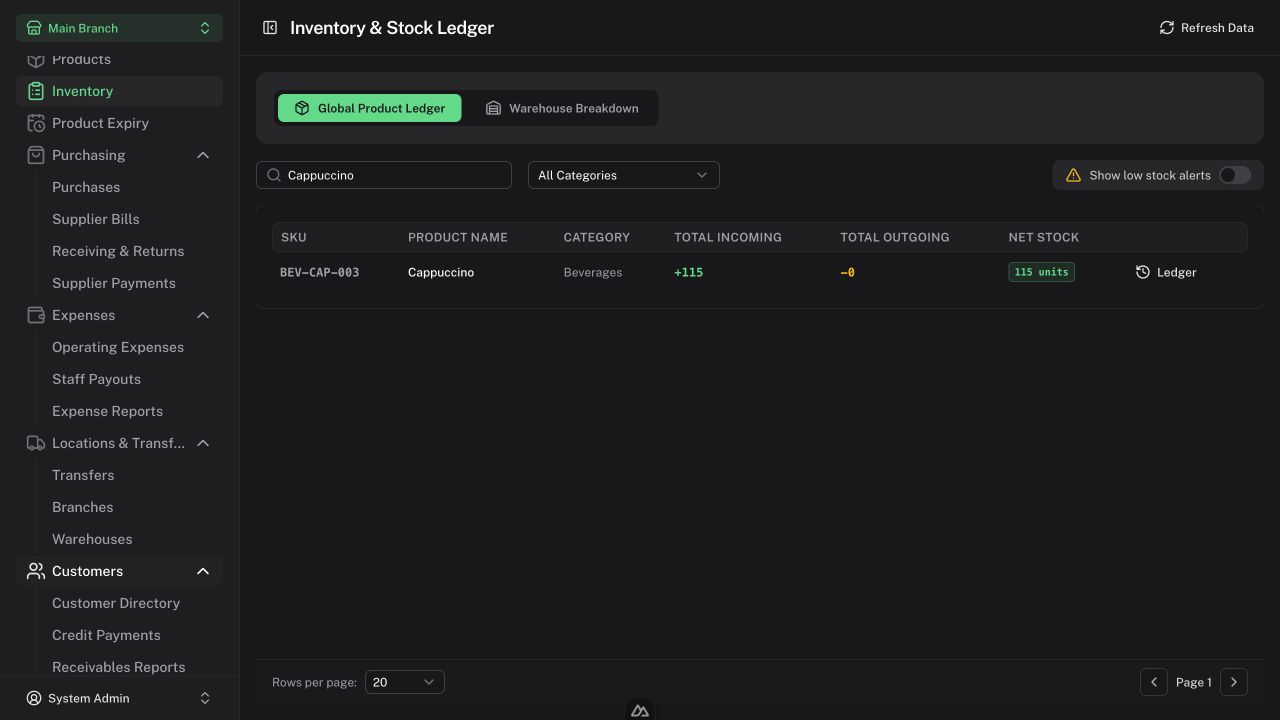Click the Locations truck icon
This screenshot has height=720, width=1280.
[x=36, y=443]
